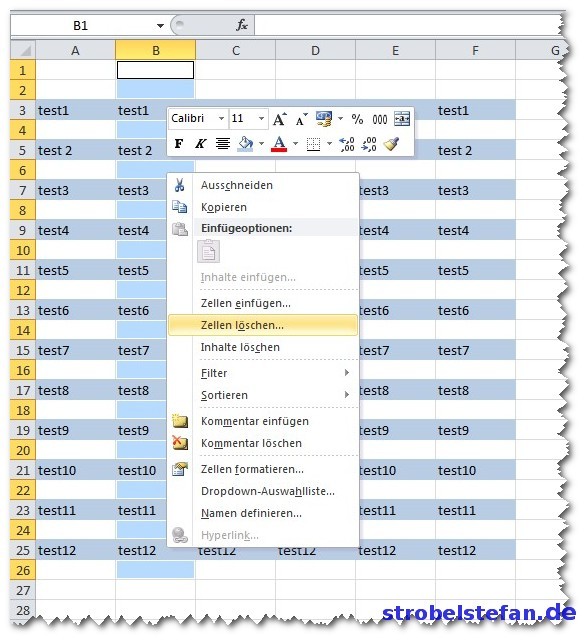The width and height of the screenshot is (586, 642).
Task: Expand borders dropdown arrow
Action: [x=329, y=144]
